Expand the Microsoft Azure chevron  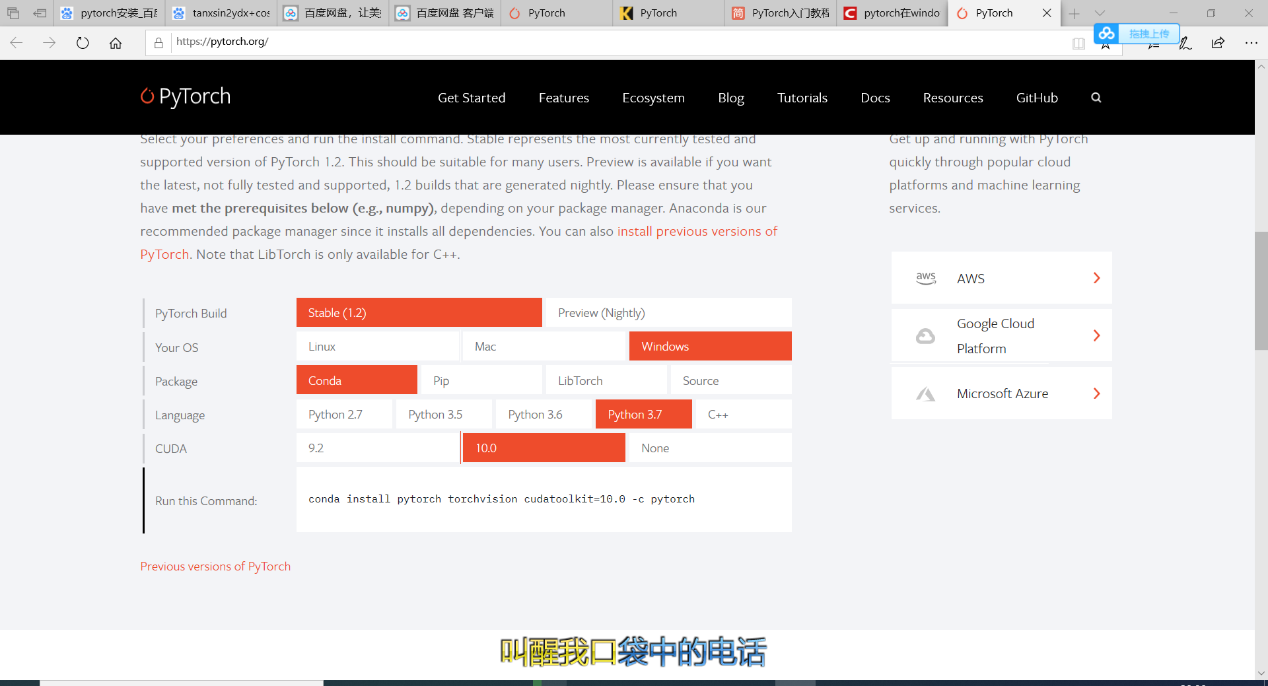(1096, 394)
